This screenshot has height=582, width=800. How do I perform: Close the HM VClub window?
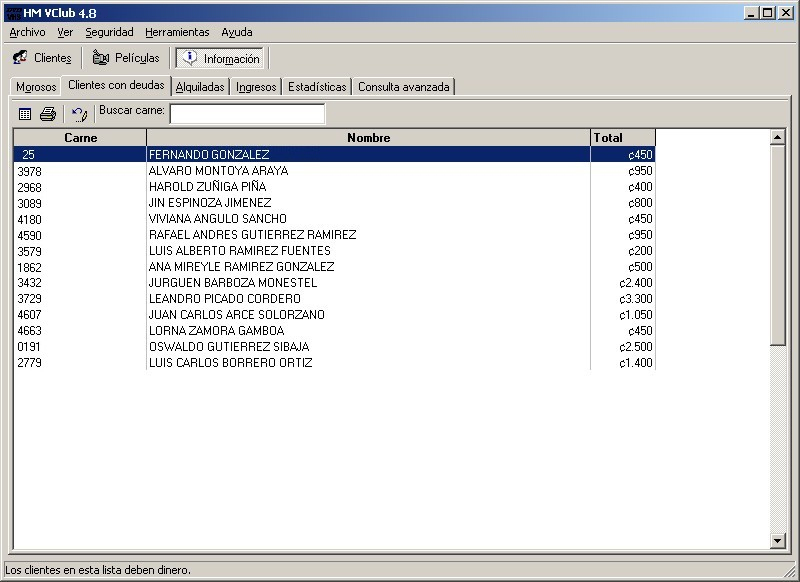(786, 13)
